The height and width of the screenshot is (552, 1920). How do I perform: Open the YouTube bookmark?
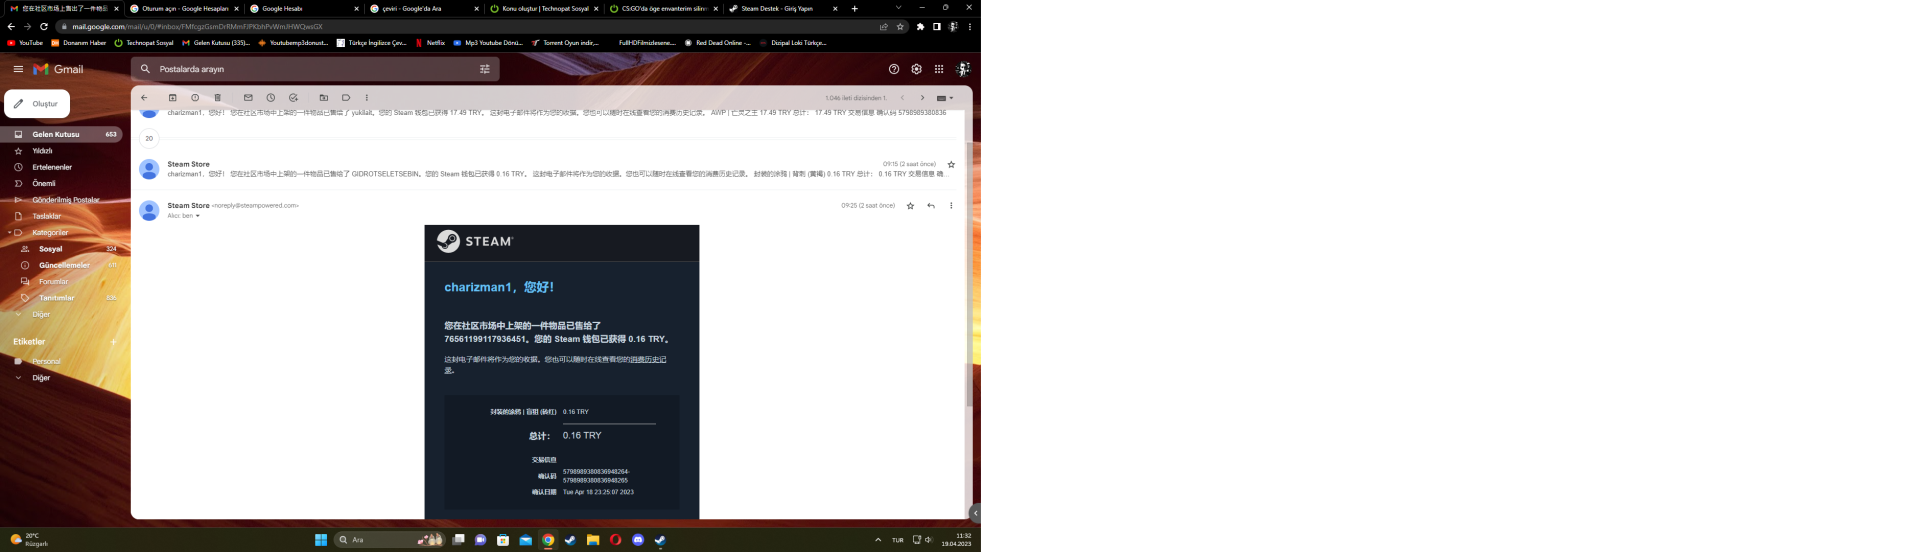click(x=25, y=43)
